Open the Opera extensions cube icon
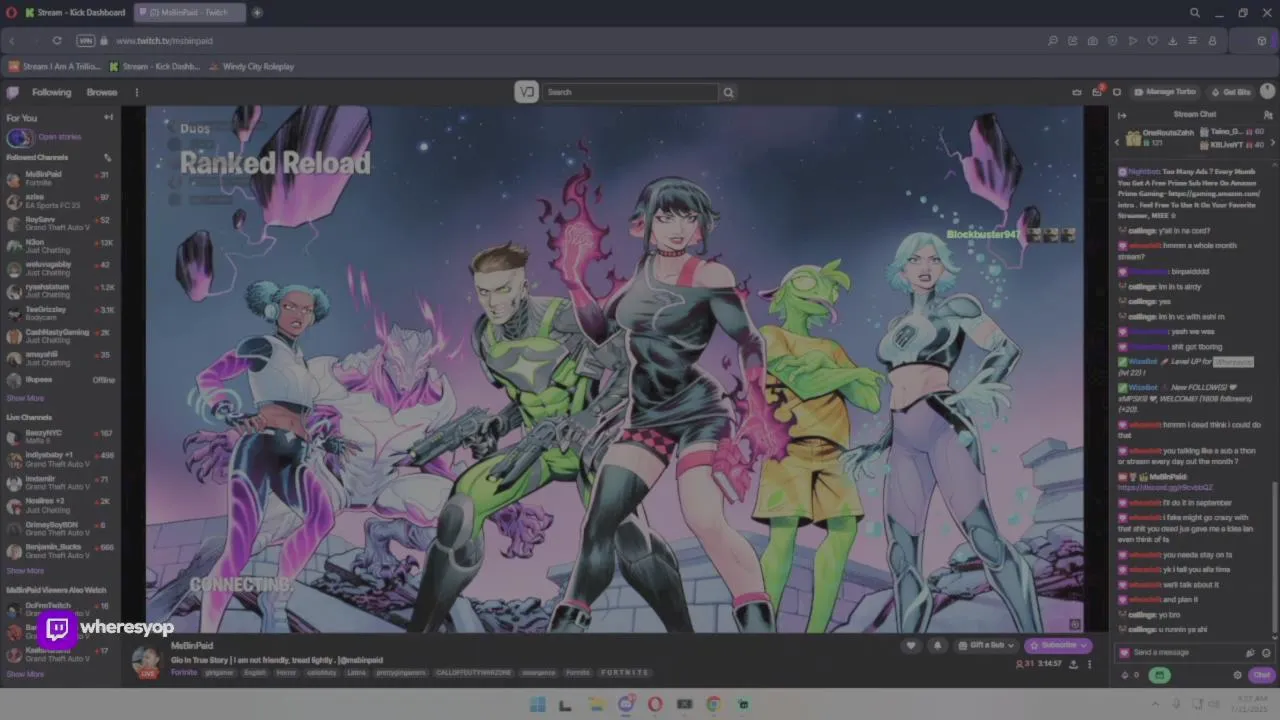This screenshot has height=720, width=1280. click(x=1262, y=41)
